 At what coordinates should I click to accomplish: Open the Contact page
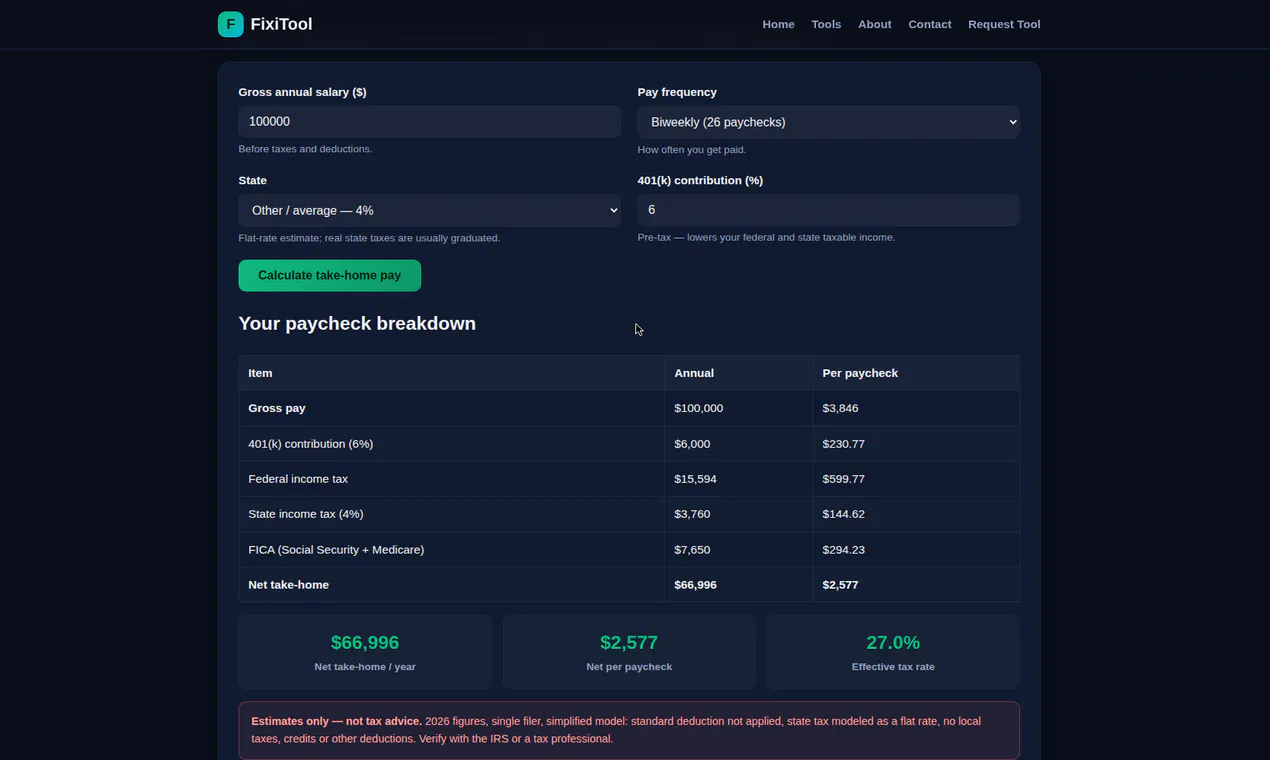(x=929, y=24)
